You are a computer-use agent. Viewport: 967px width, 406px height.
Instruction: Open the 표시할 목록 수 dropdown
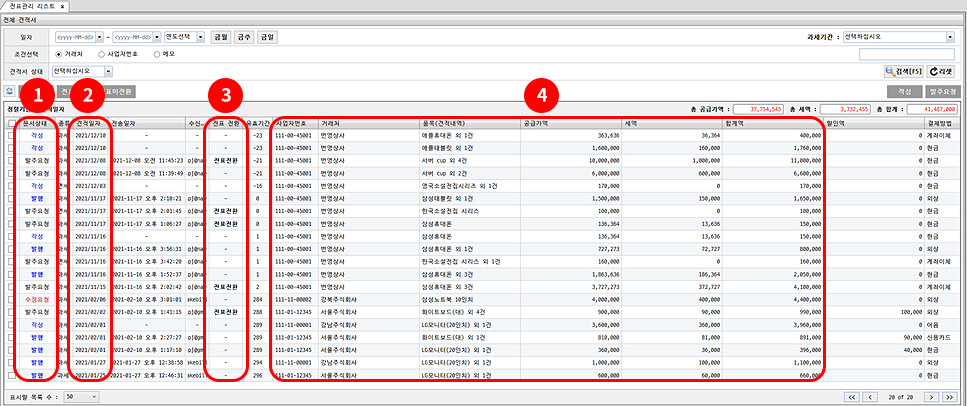pos(79,396)
